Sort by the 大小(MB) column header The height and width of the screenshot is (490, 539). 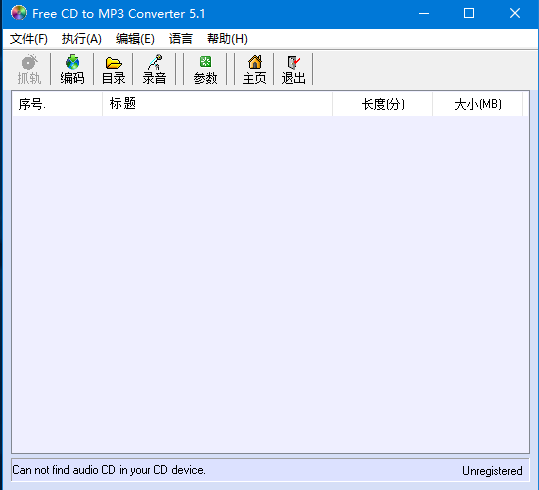(x=477, y=104)
